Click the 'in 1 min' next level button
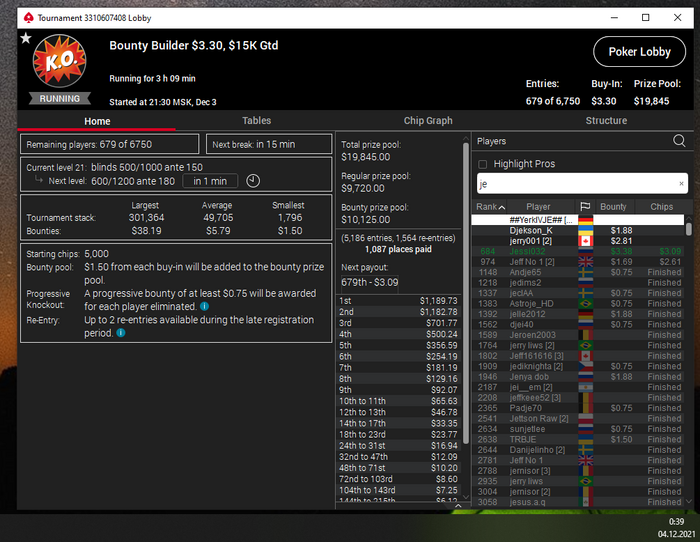700x542 pixels. 210,181
